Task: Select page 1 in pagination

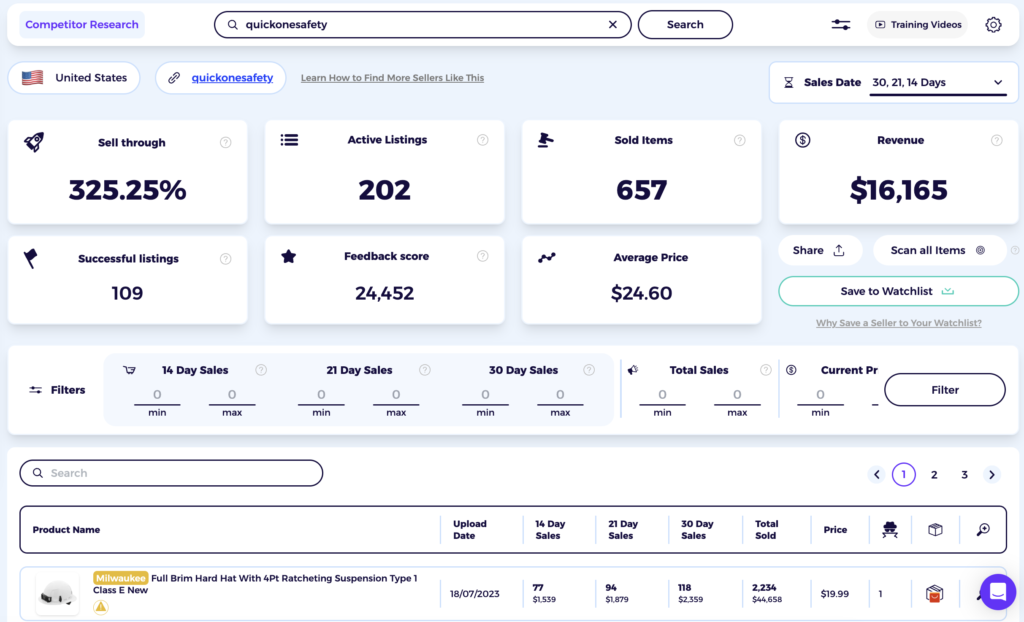Action: coord(904,475)
